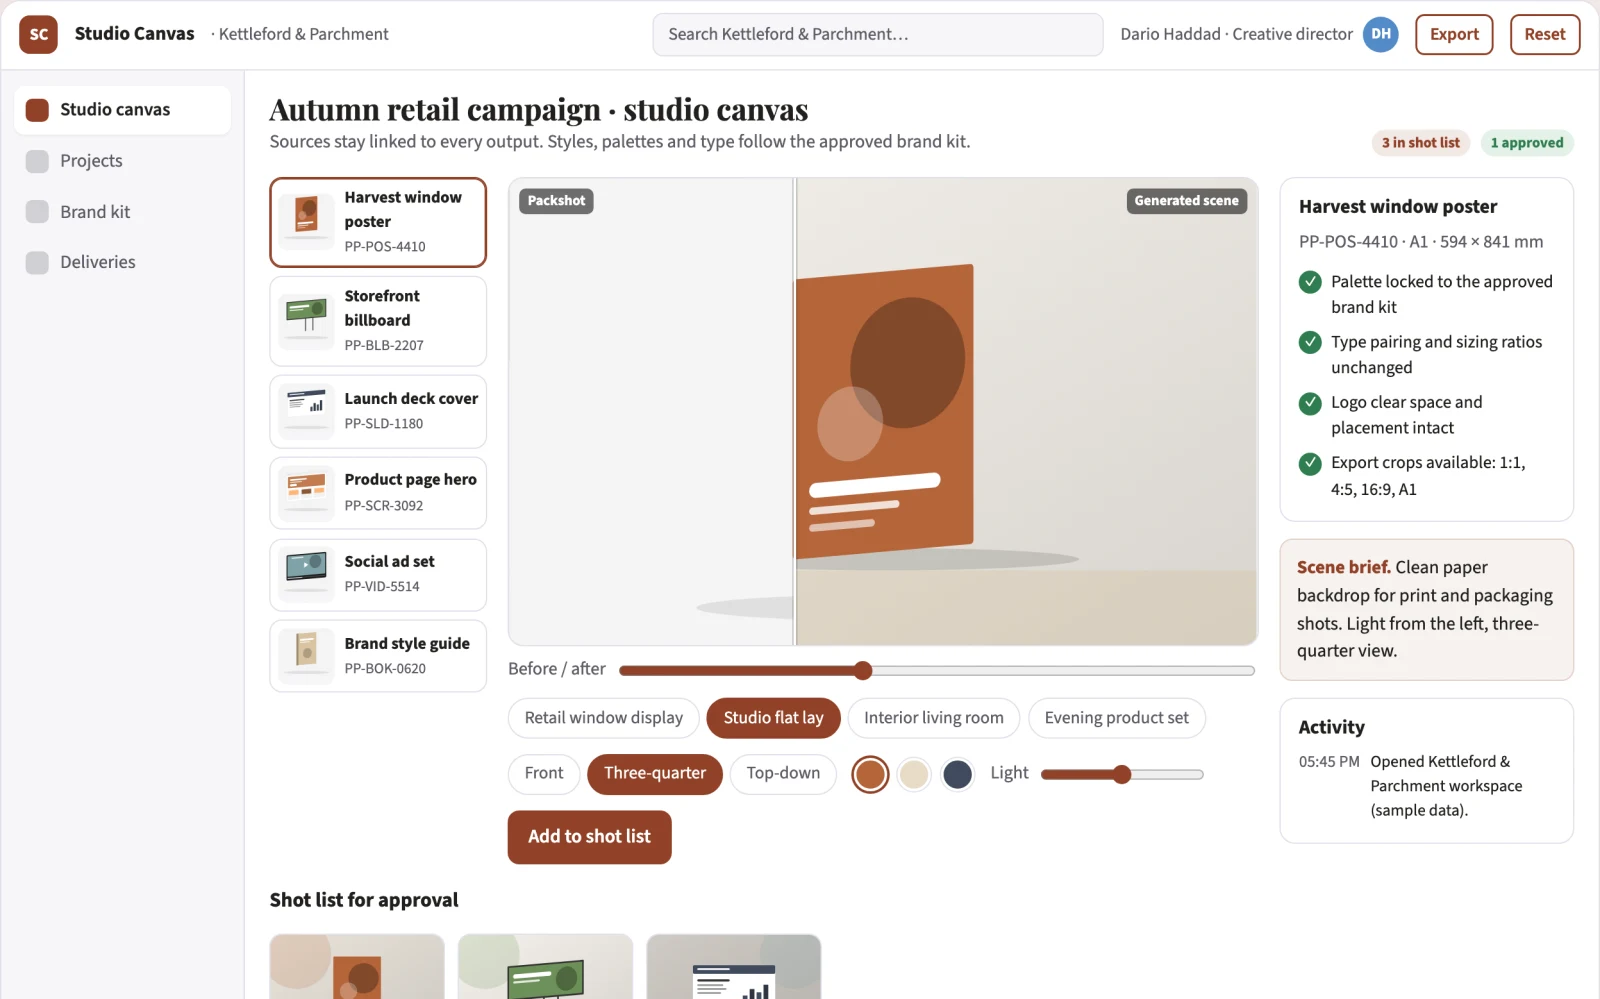Open the poster shot list thumbnail
The height and width of the screenshot is (999, 1600).
pos(357,967)
